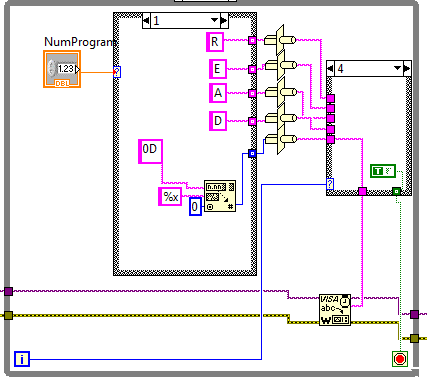Click the %x format string constant

click(x=170, y=196)
